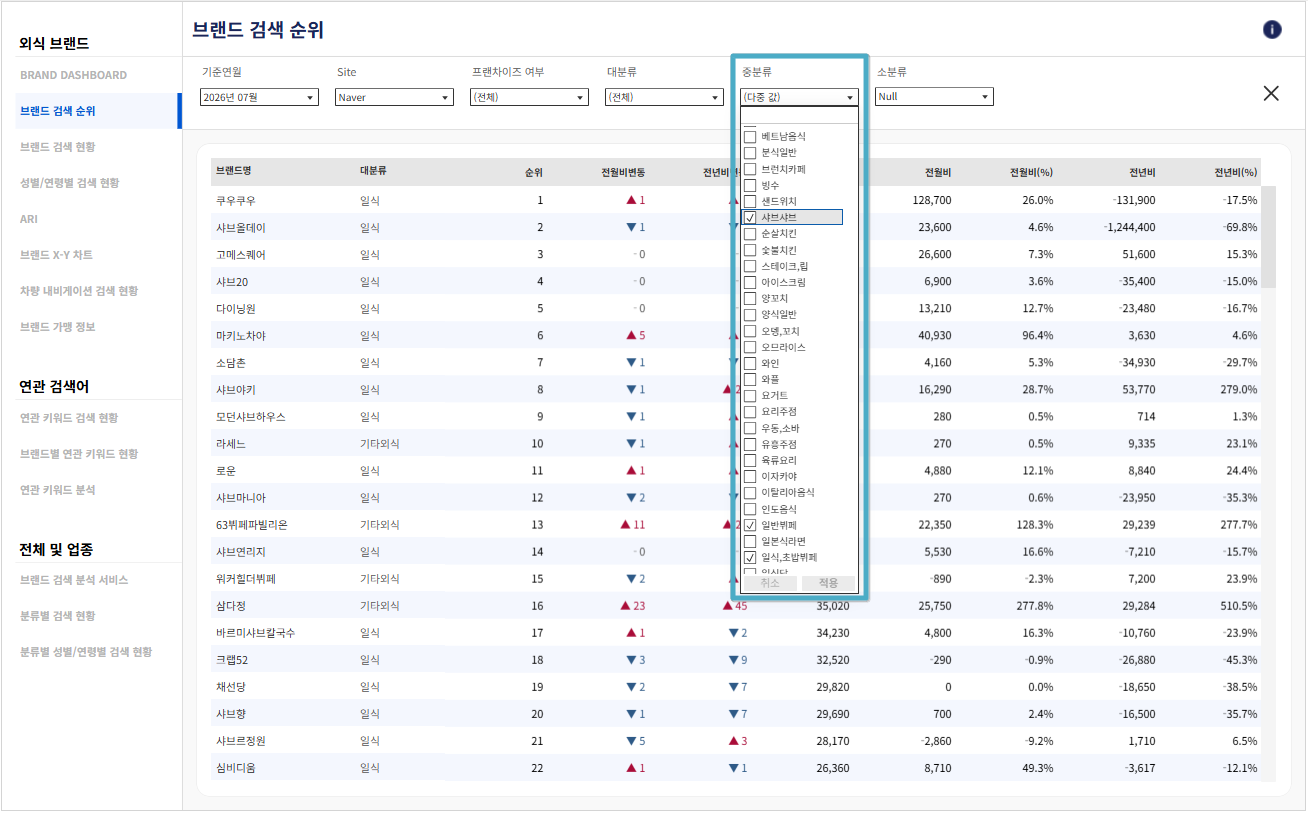
Task: Click the 바르미샤브칼국수 brand cell
Action: [255, 632]
